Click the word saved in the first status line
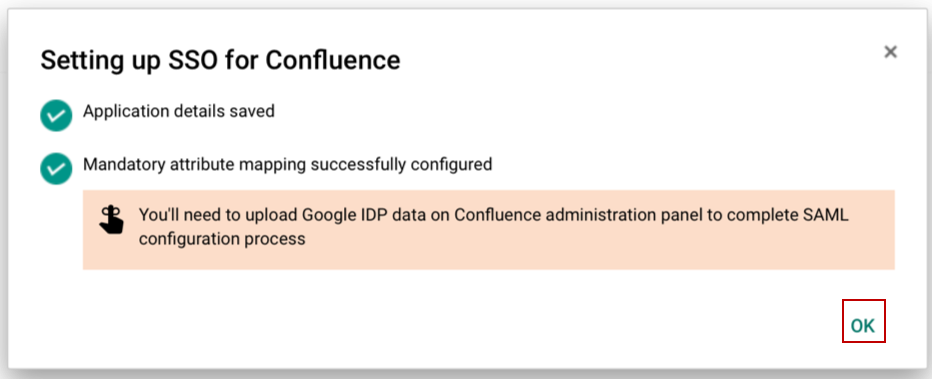 click(253, 111)
